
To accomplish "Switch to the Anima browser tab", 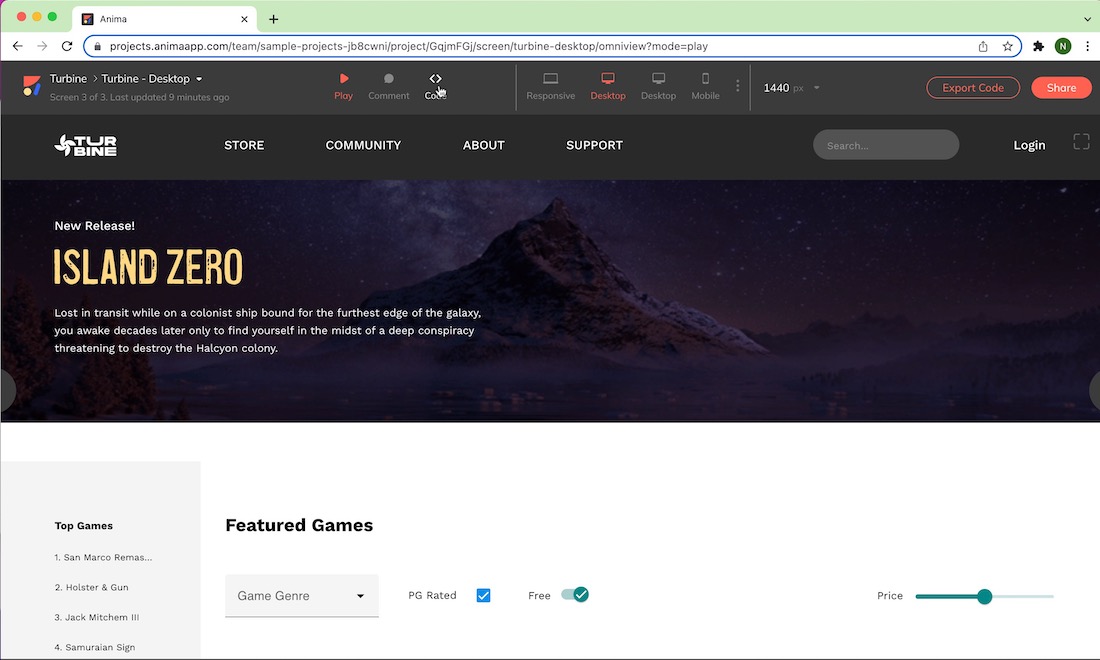I will [x=165, y=19].
